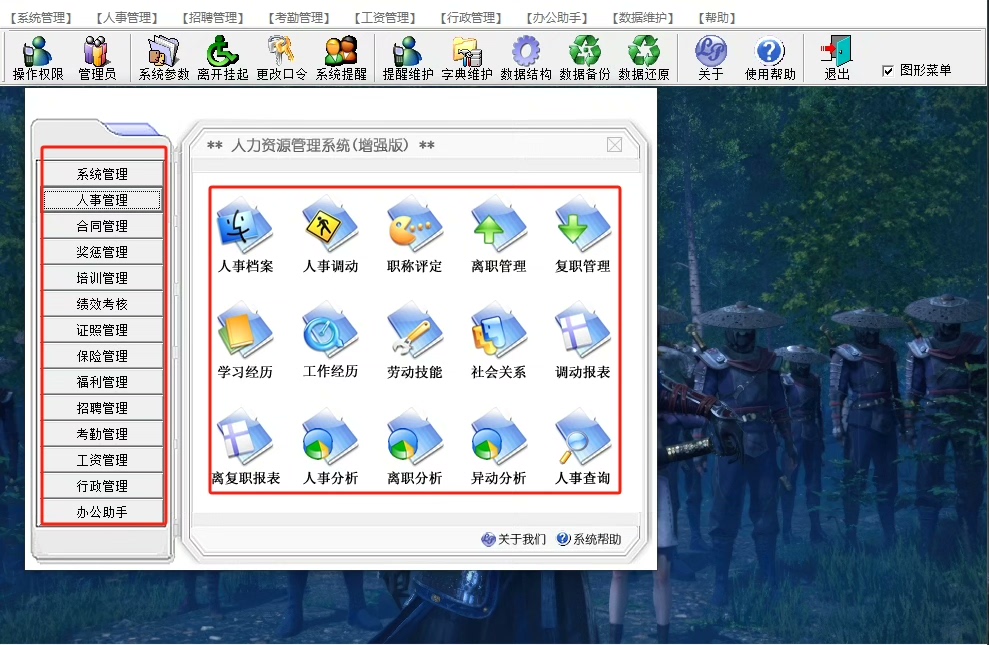This screenshot has height=645, width=989.
Task: Toggle the 图形菜单 checkbox
Action: pos(887,71)
